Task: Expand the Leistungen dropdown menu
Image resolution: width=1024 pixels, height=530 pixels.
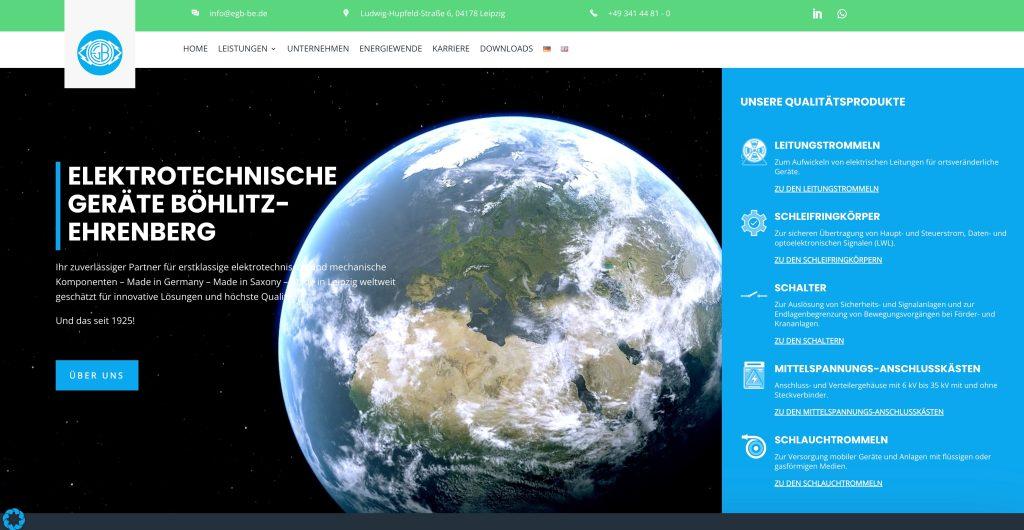Action: (246, 49)
